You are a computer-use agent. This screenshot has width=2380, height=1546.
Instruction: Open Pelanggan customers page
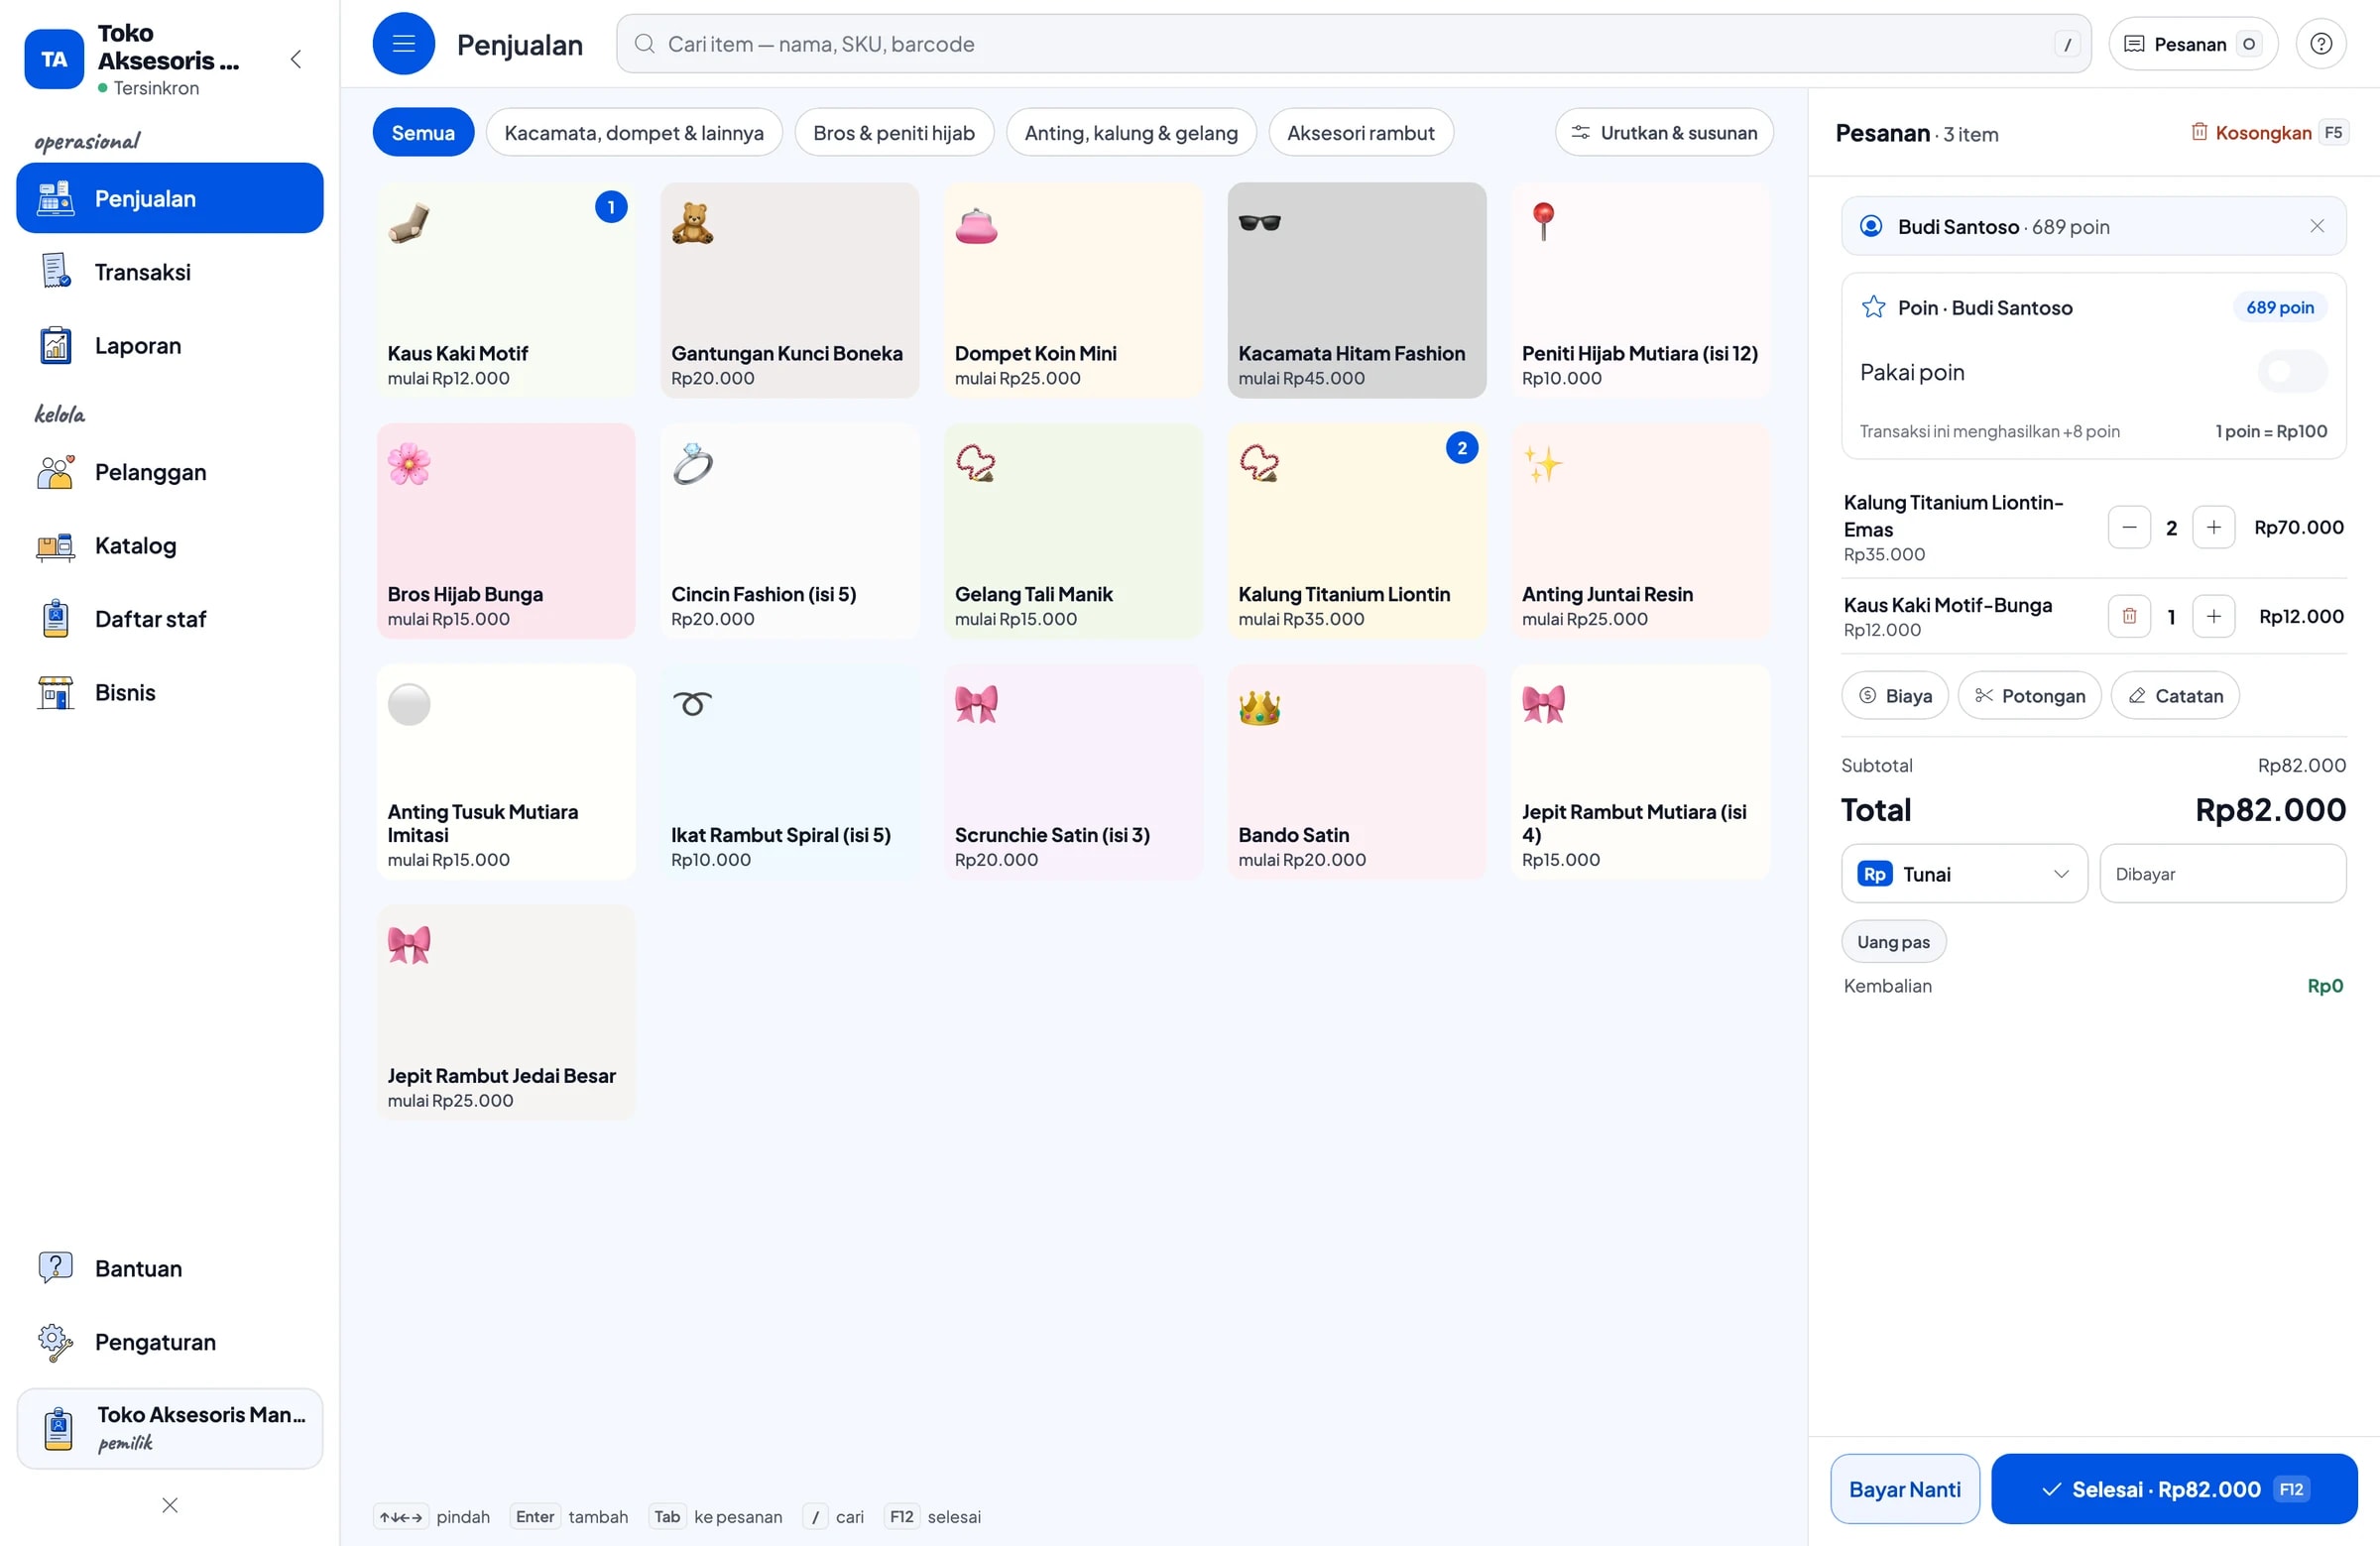click(x=170, y=472)
